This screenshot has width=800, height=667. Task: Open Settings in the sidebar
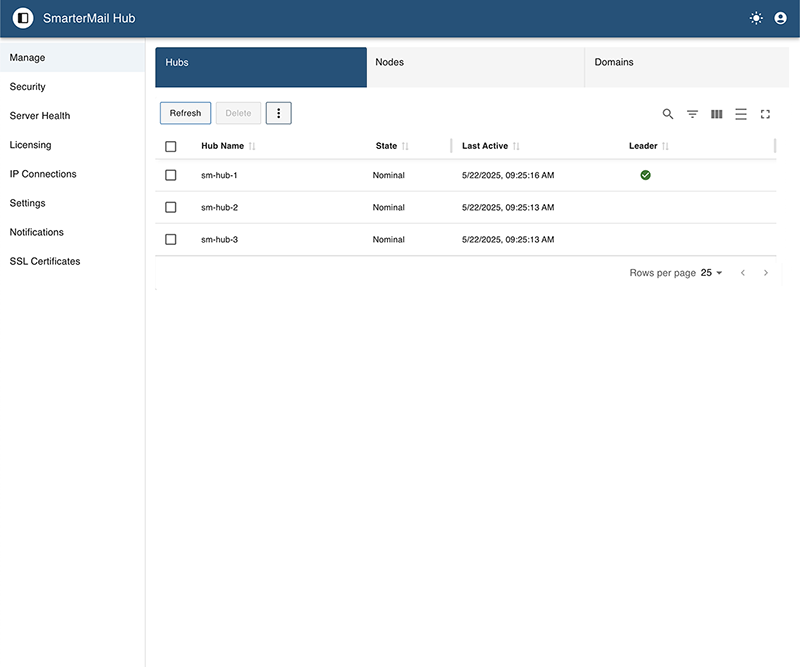coord(72,203)
